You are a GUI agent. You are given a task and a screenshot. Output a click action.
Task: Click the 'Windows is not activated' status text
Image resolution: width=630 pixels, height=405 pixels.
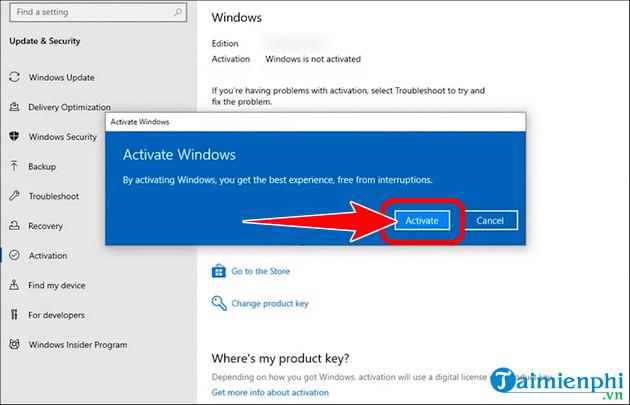(x=313, y=59)
